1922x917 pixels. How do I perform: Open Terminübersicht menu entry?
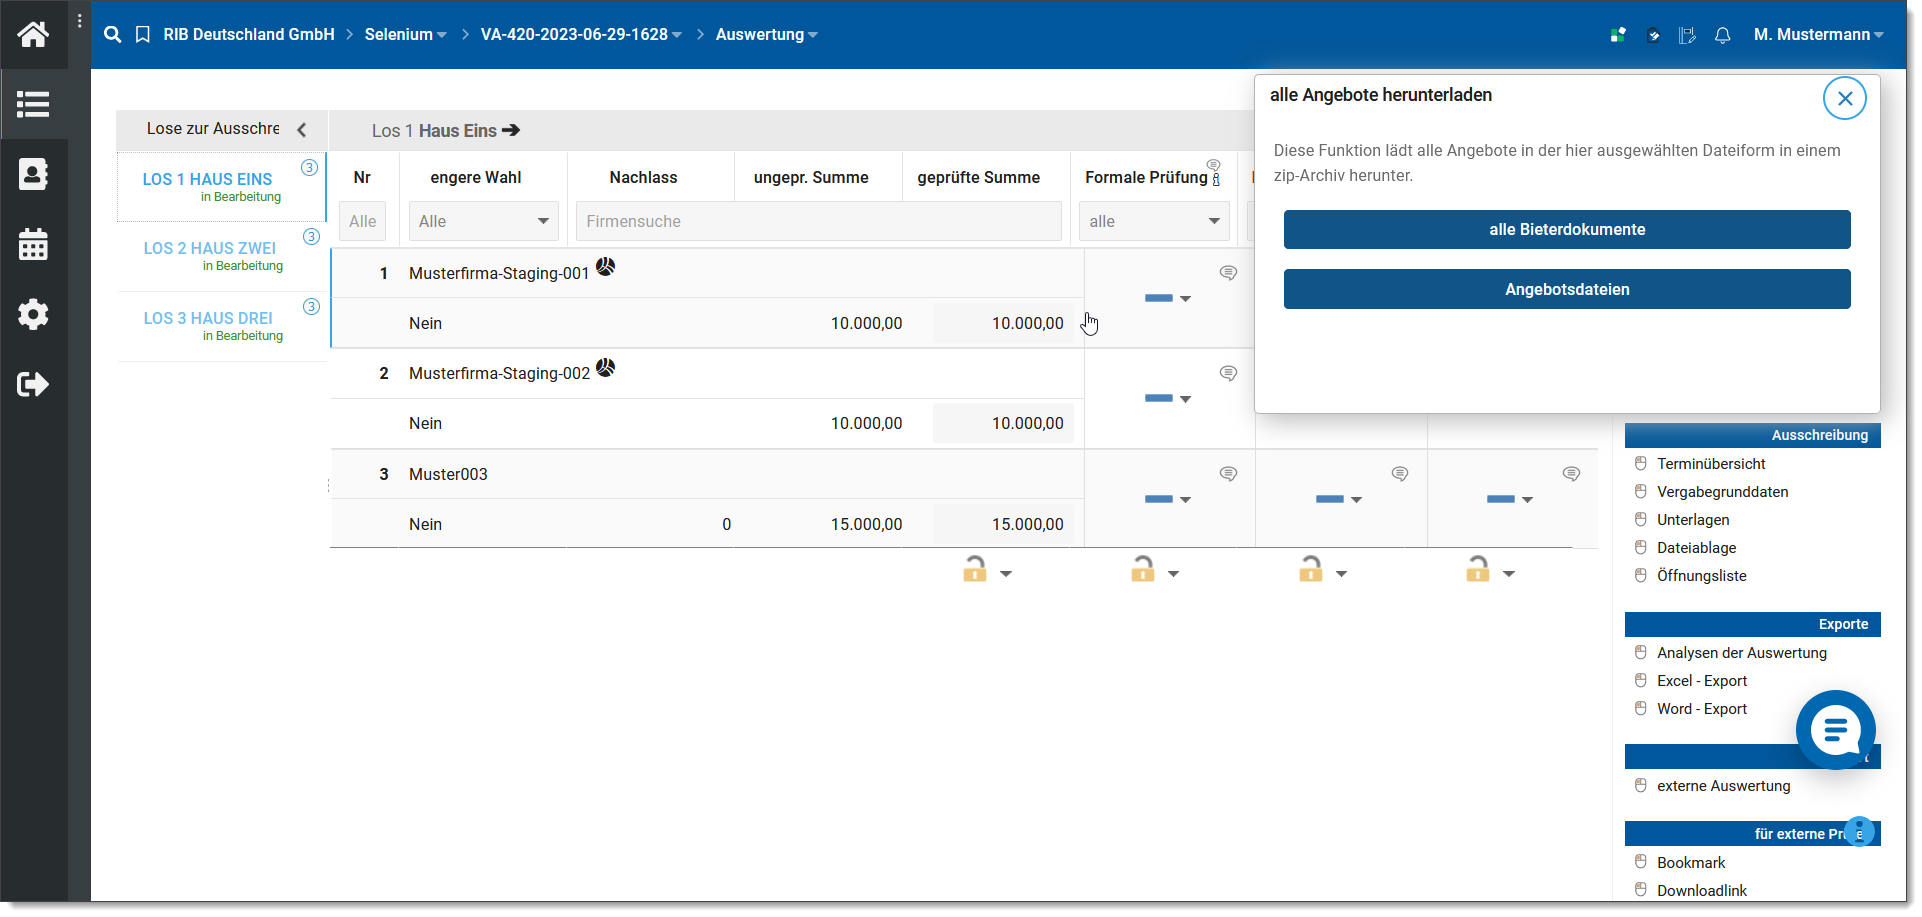pyautogui.click(x=1711, y=464)
